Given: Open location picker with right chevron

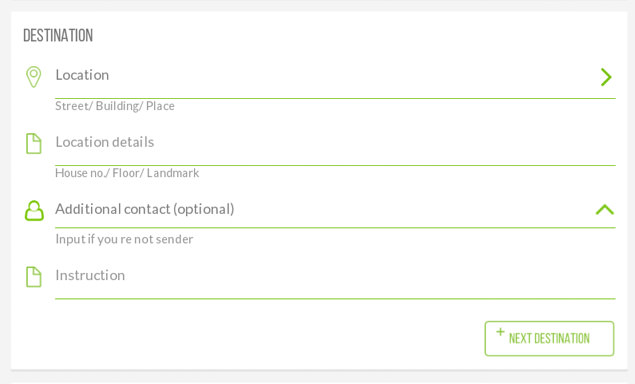Looking at the screenshot, I should coord(606,77).
